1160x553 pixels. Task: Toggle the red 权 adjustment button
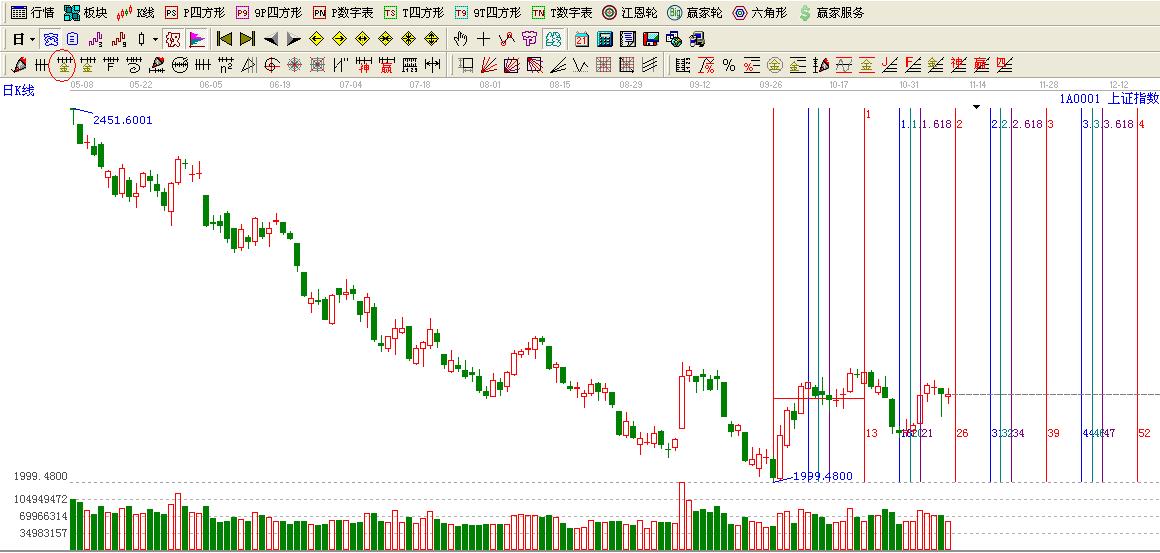172,39
